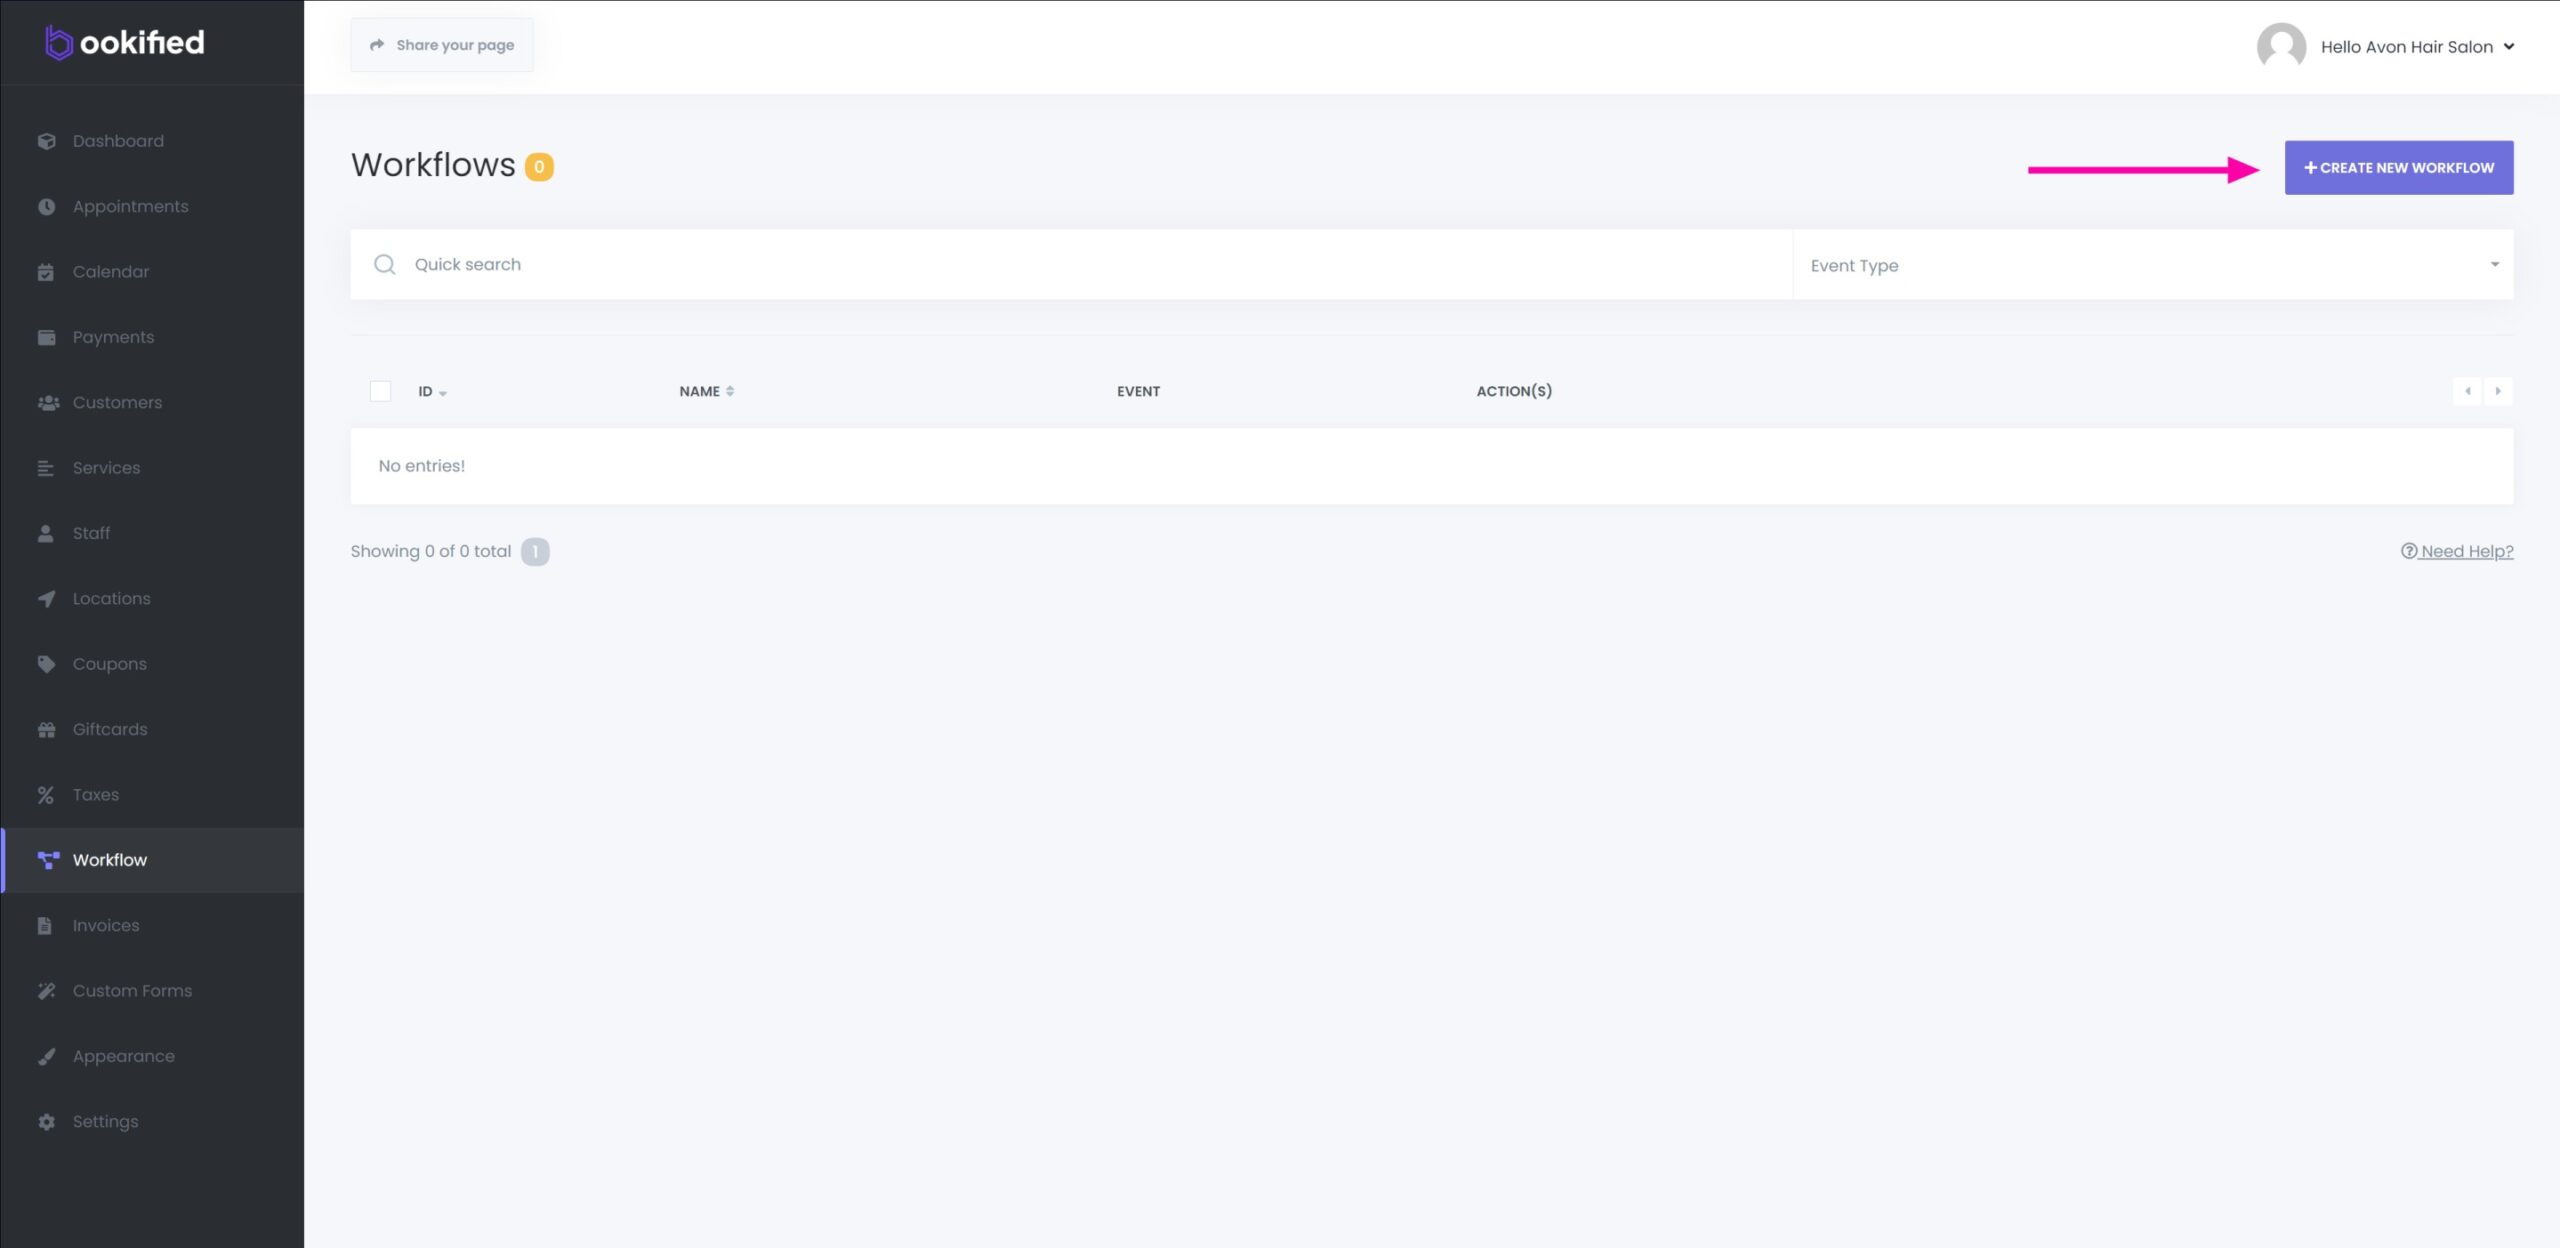Image resolution: width=2560 pixels, height=1248 pixels.
Task: Sort table by ID column
Action: point(432,391)
